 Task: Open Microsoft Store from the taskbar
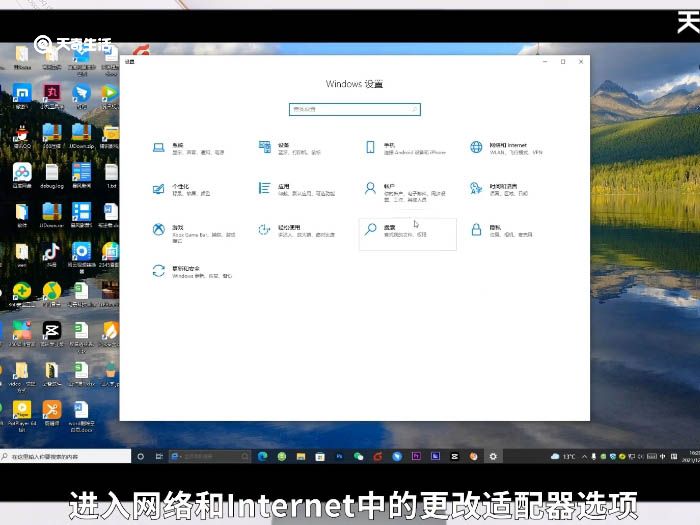[320, 456]
